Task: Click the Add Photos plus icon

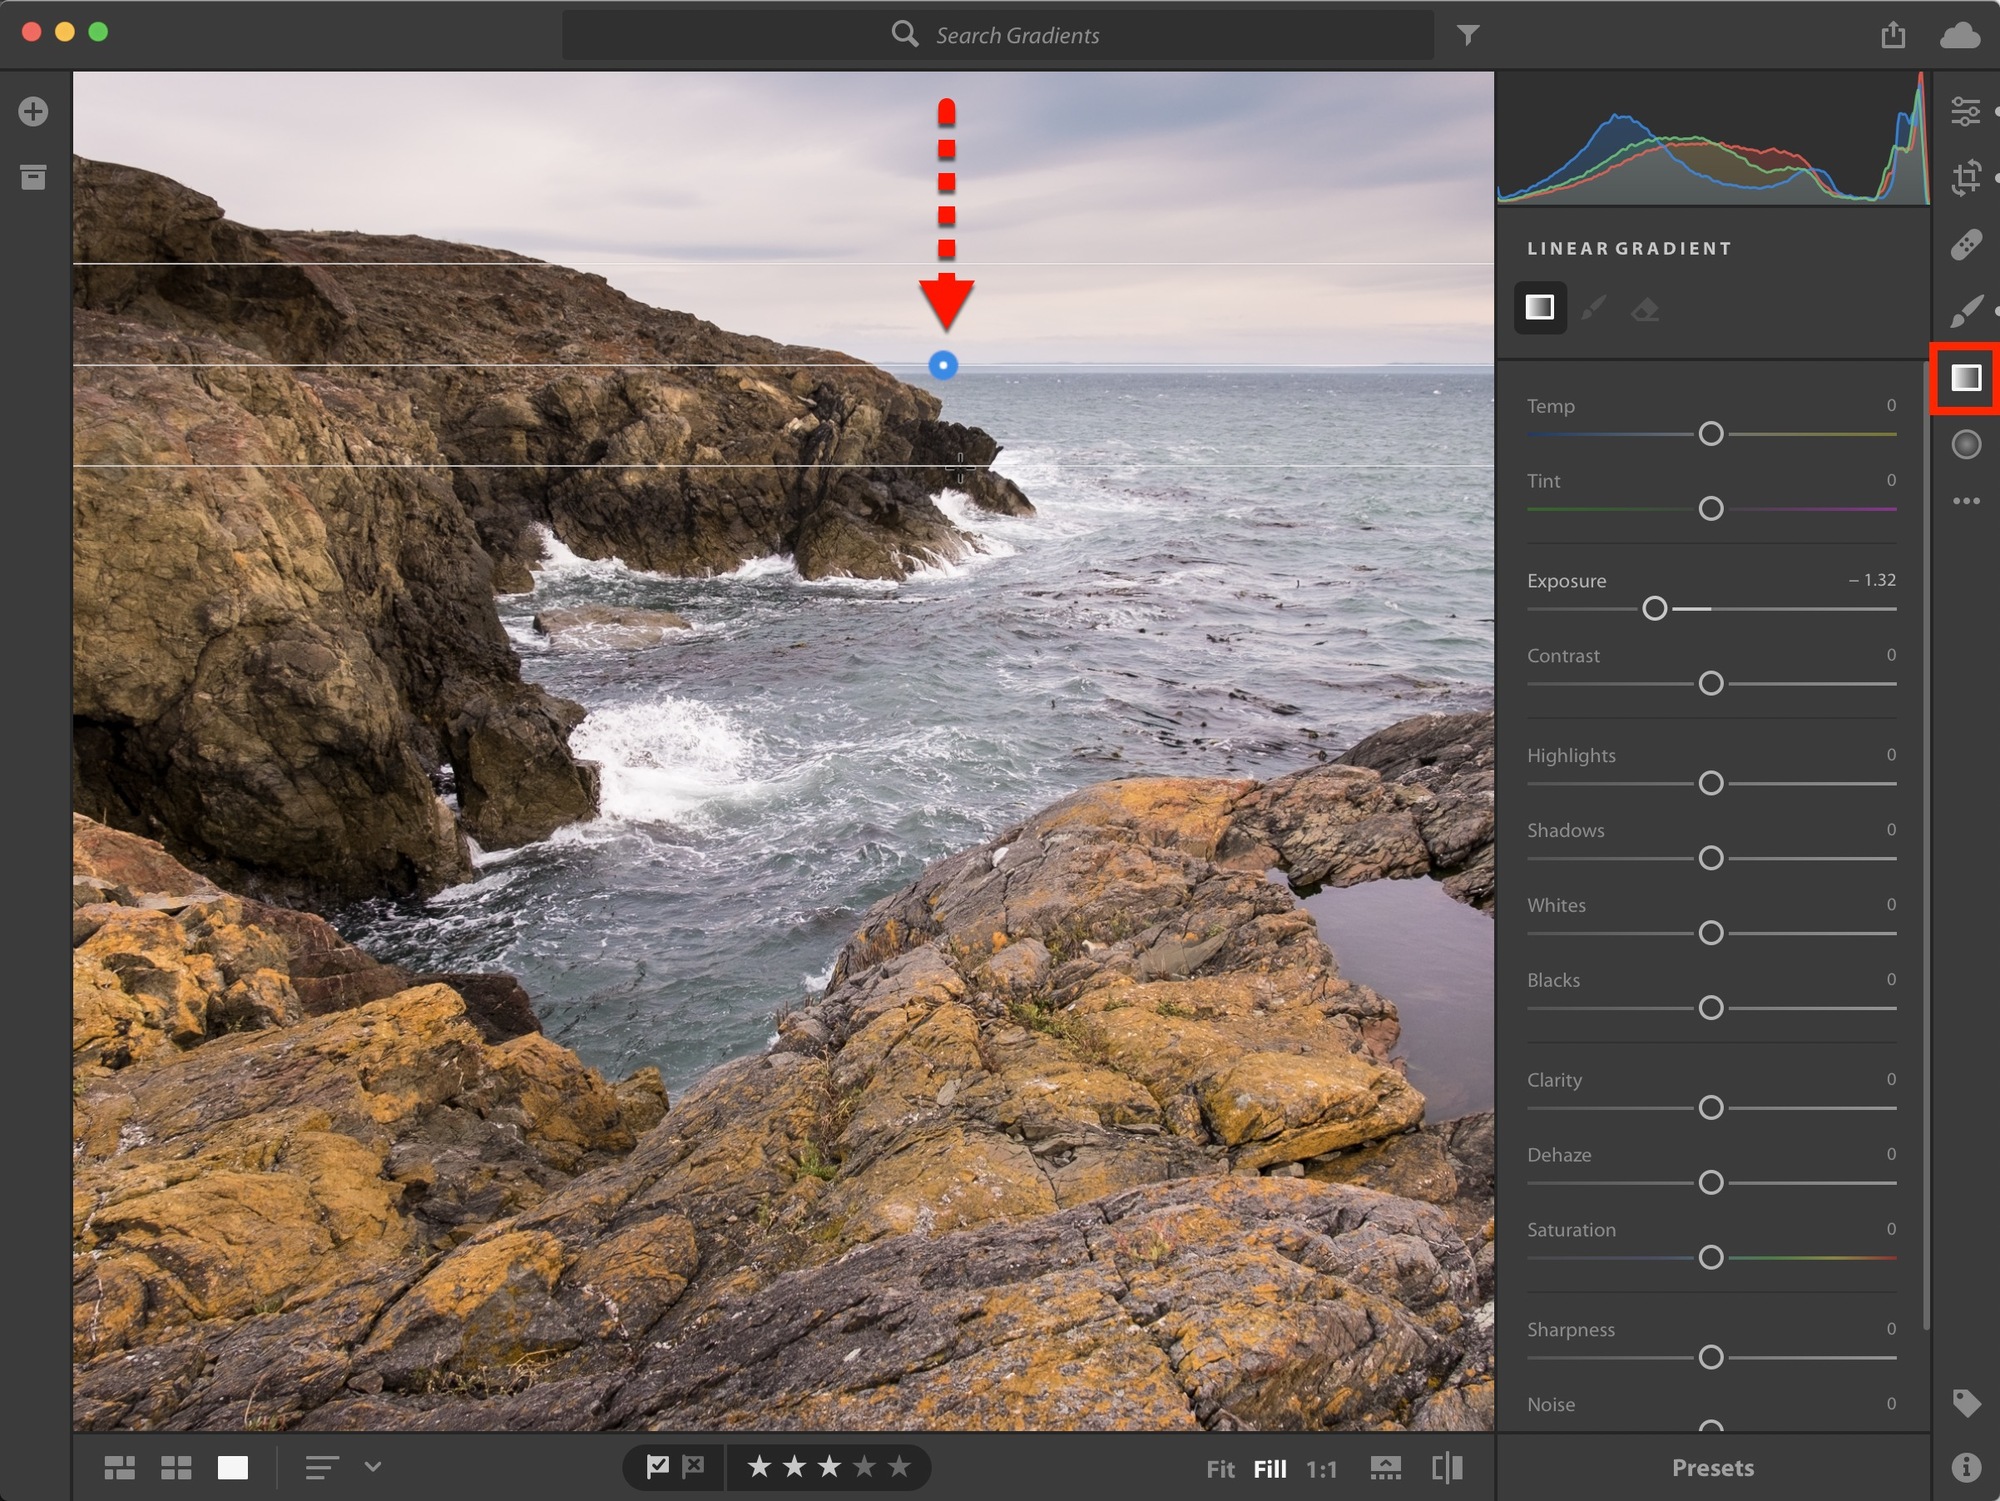Action: click(33, 111)
